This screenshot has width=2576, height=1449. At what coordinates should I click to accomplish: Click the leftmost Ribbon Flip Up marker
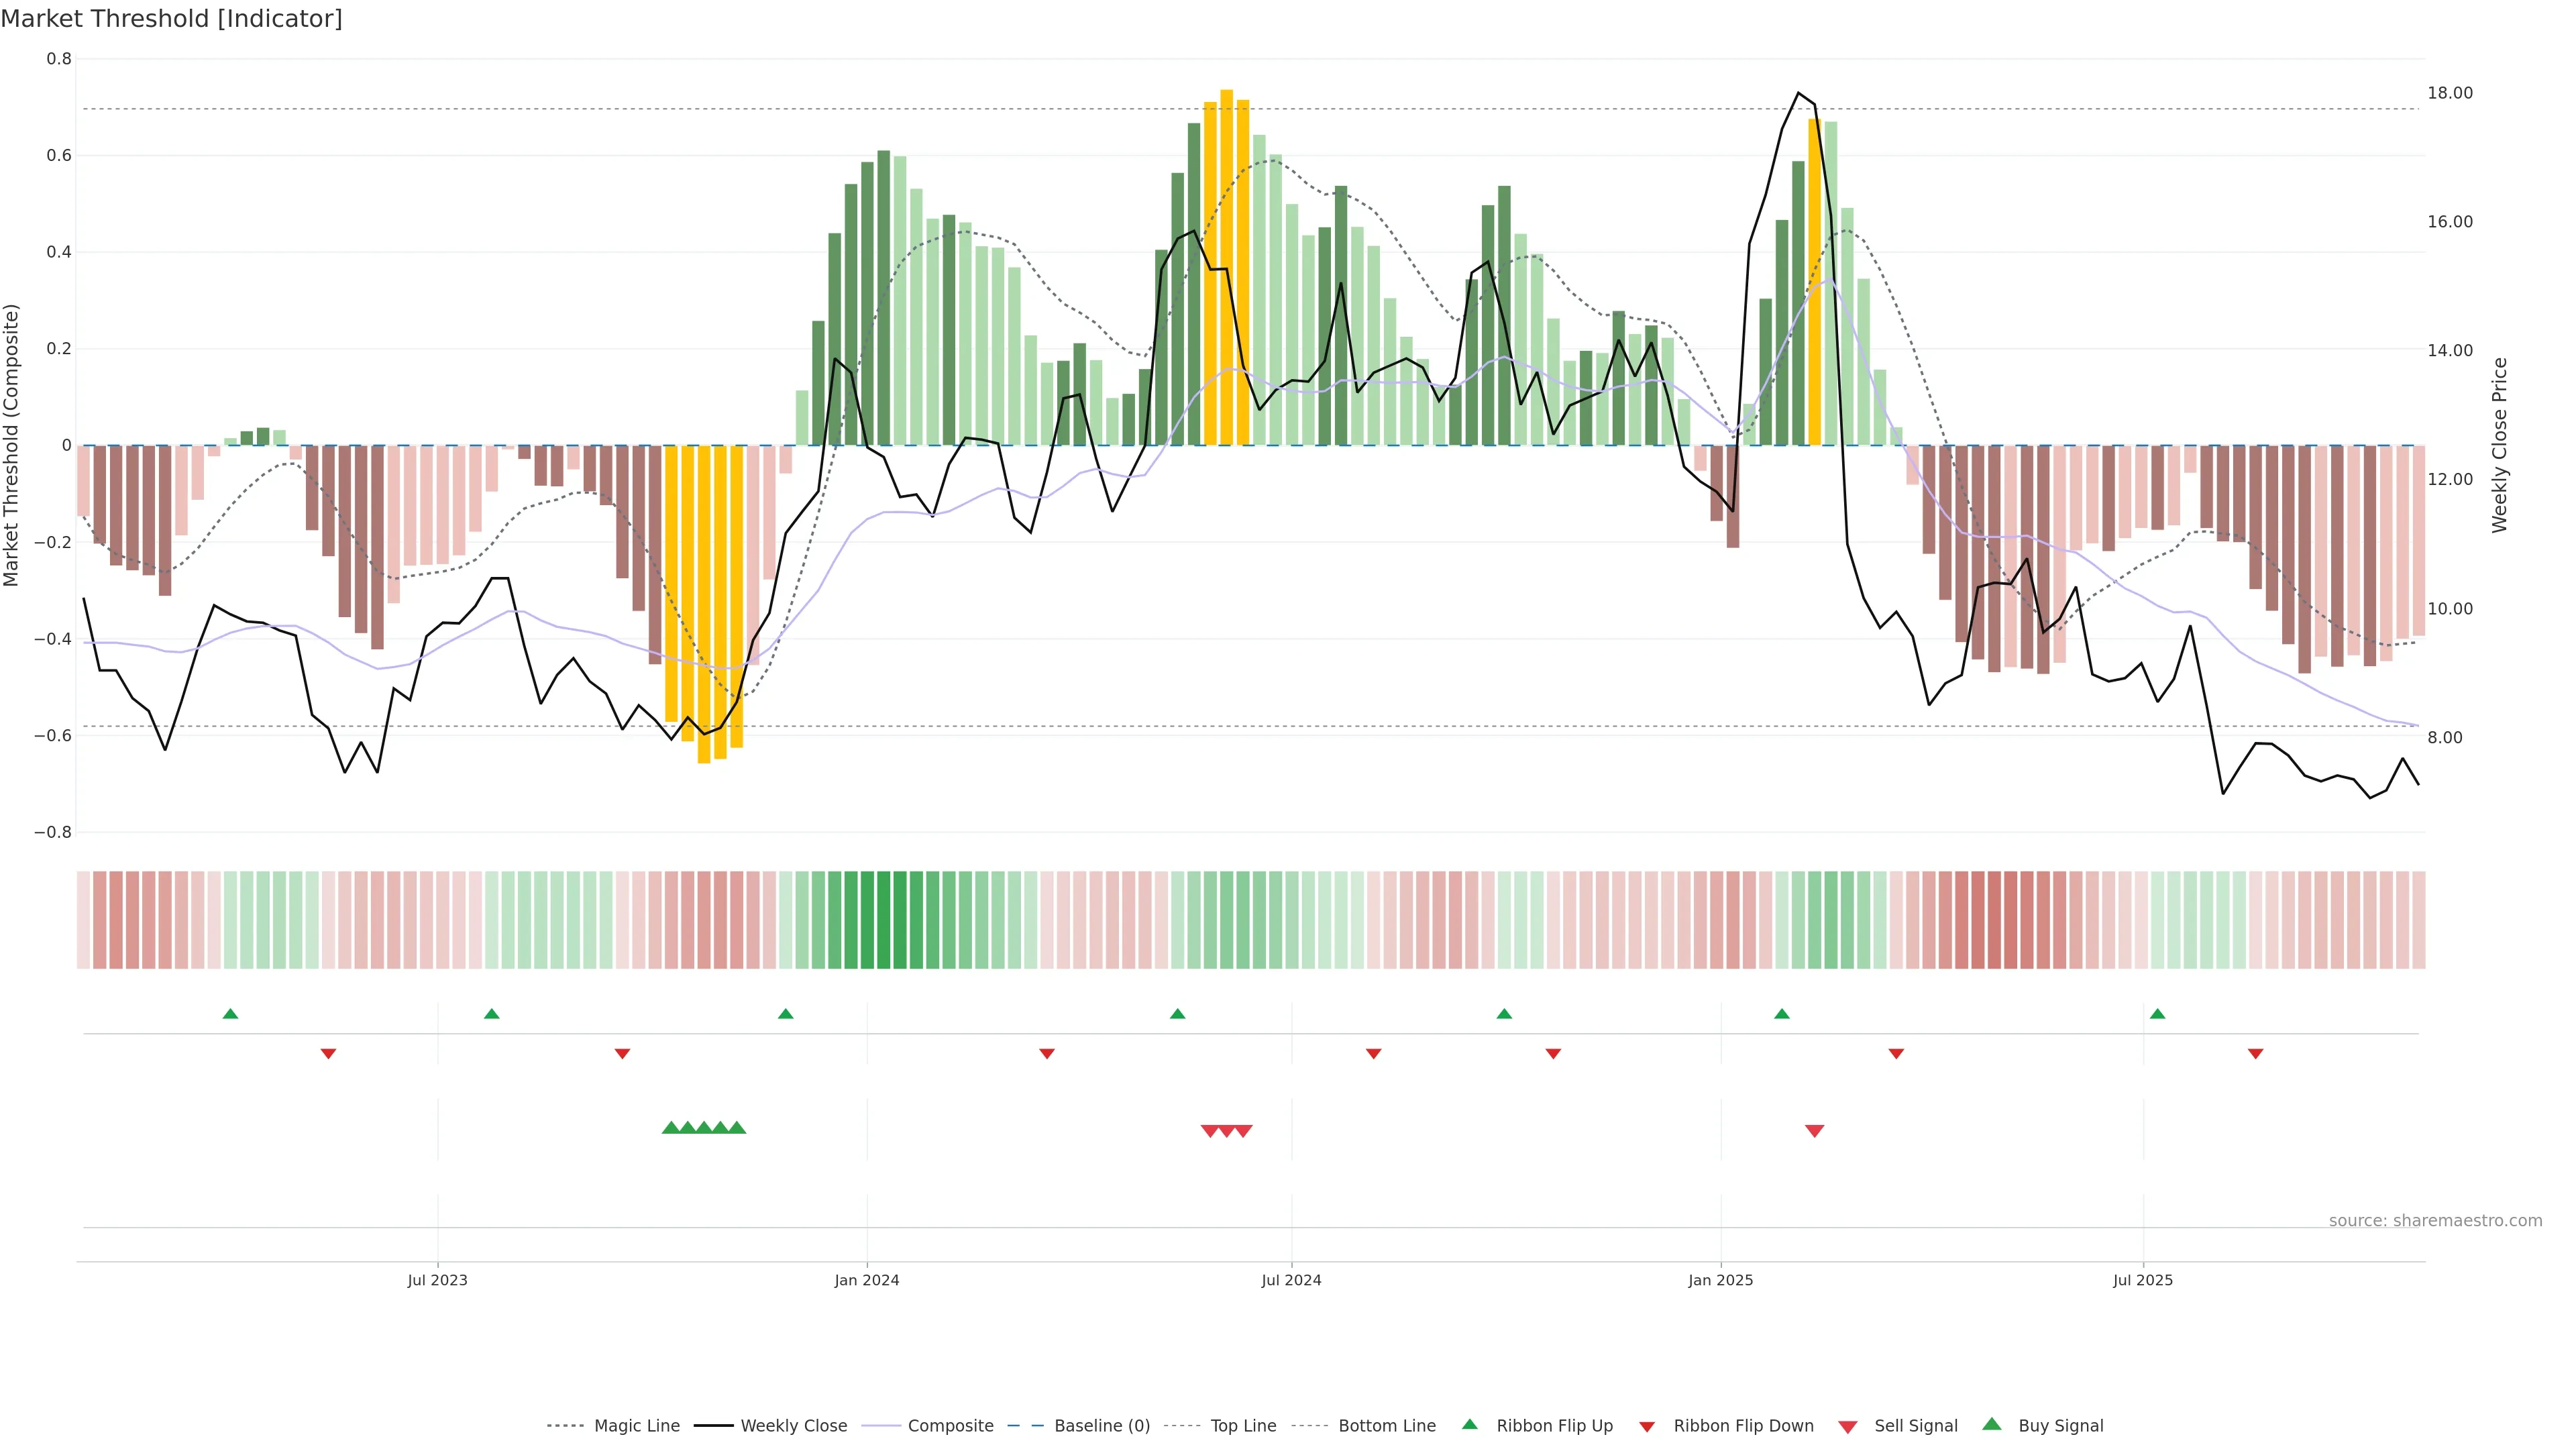(x=230, y=1014)
